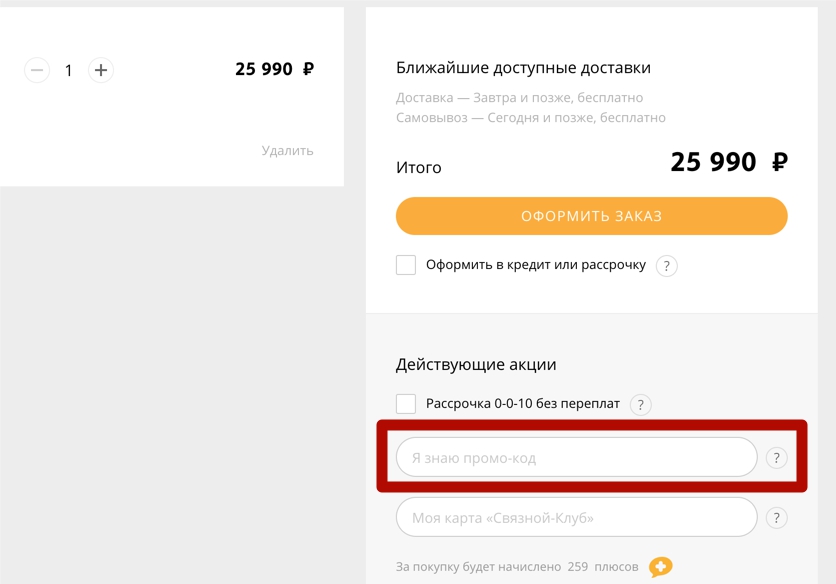Viewport: 836px width, 584px height.
Task: Click the Доставка — Завтра и позже line
Action: coord(519,98)
